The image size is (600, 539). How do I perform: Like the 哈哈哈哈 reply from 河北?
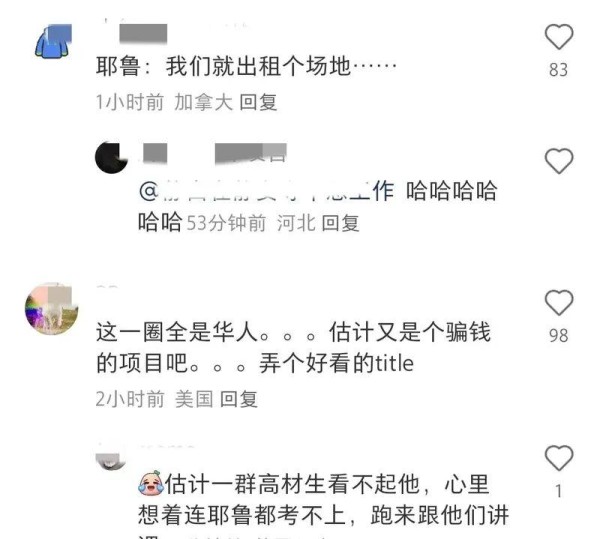click(559, 161)
